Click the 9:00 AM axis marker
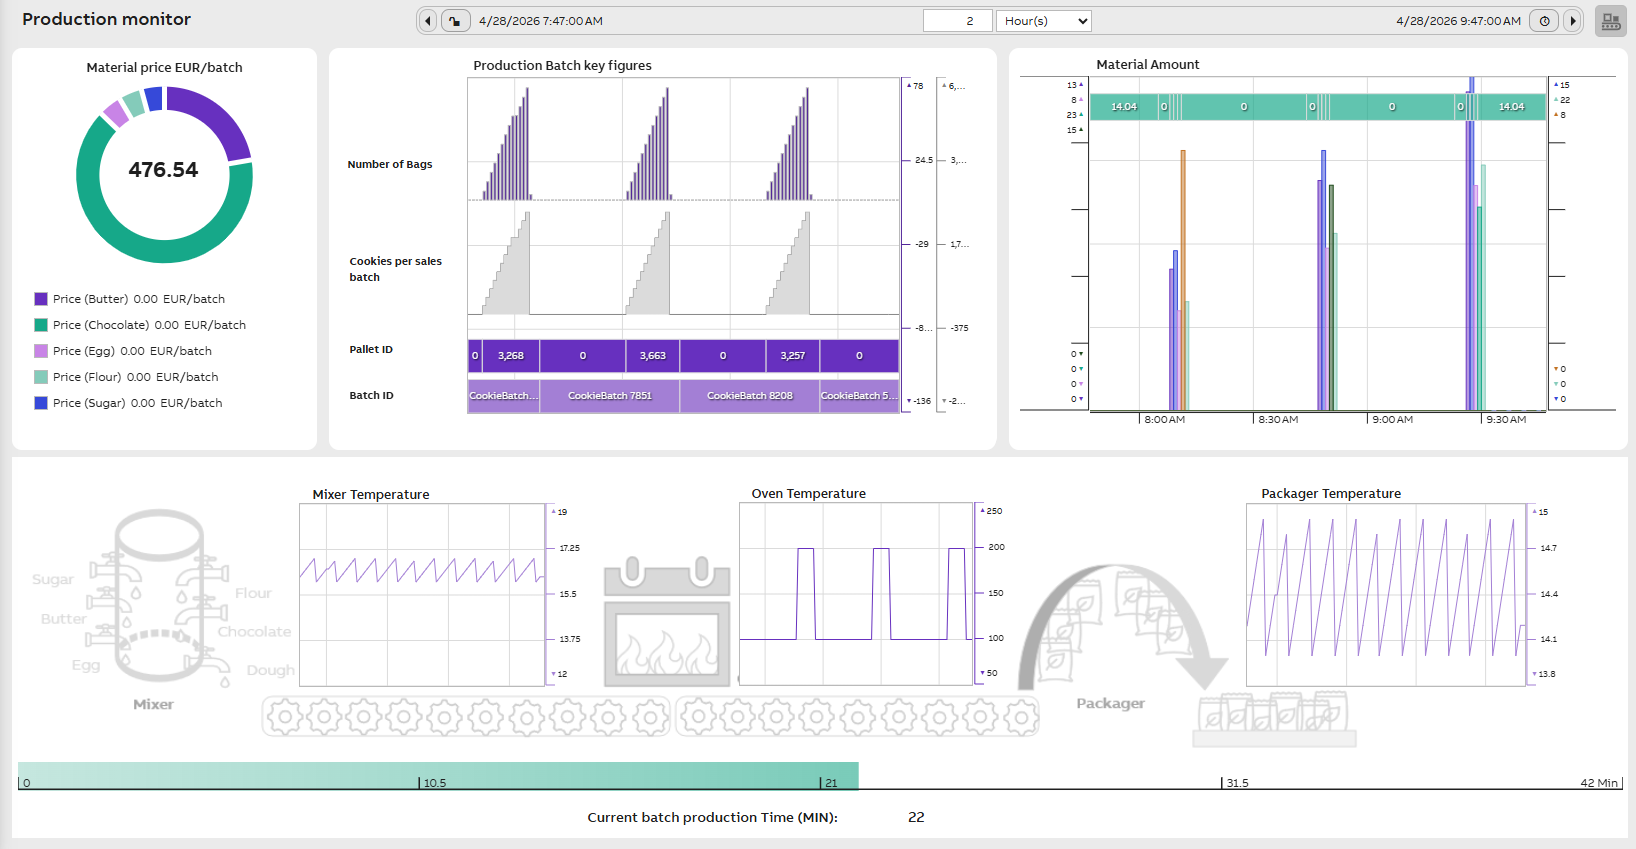 tap(1392, 420)
